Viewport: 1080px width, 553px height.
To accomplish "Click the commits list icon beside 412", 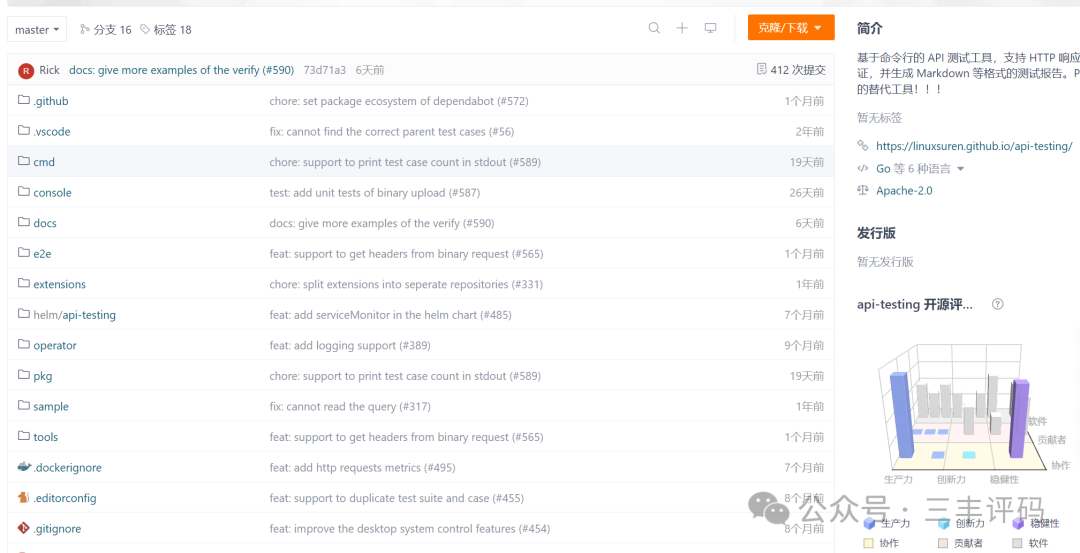I will (x=761, y=69).
